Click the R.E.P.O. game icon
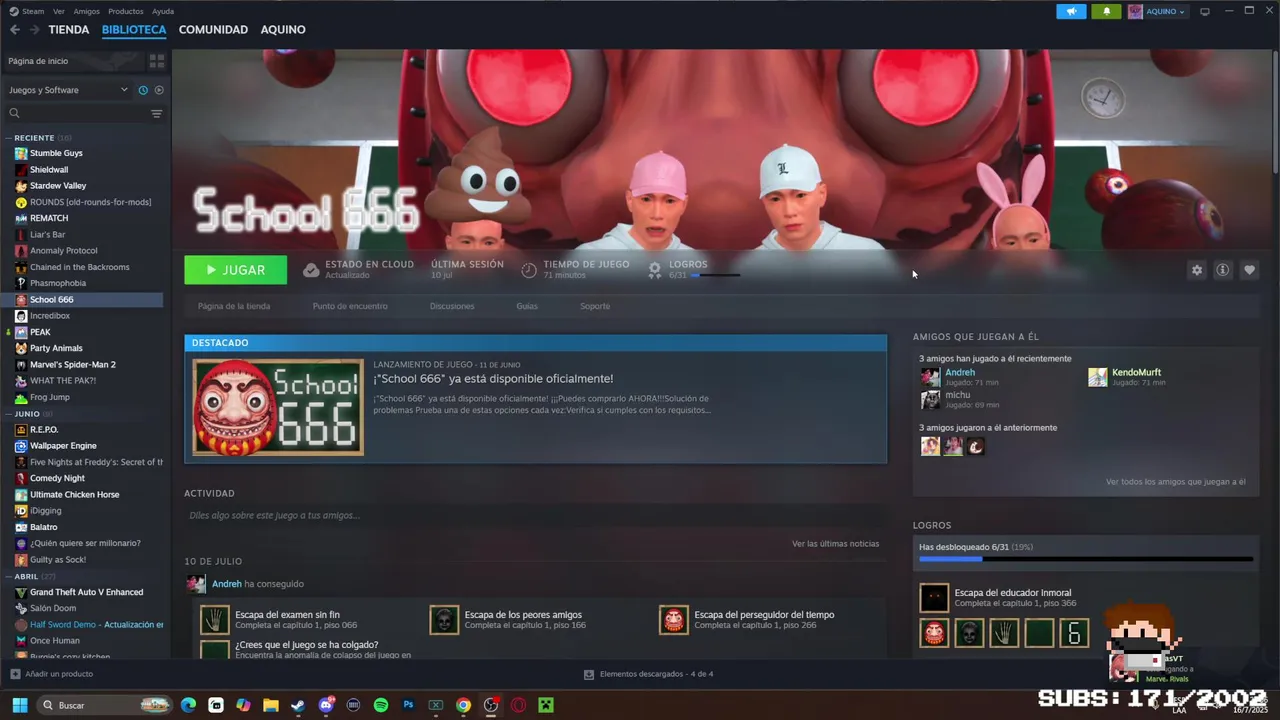The width and height of the screenshot is (1280, 720). pyautogui.click(x=21, y=430)
